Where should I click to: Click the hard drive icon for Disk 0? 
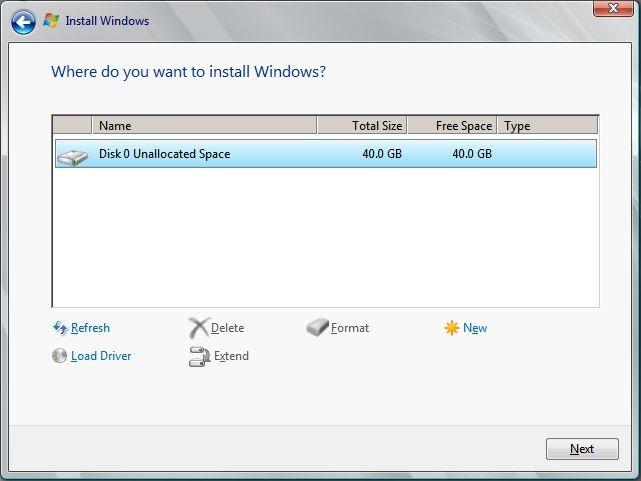(x=72, y=157)
